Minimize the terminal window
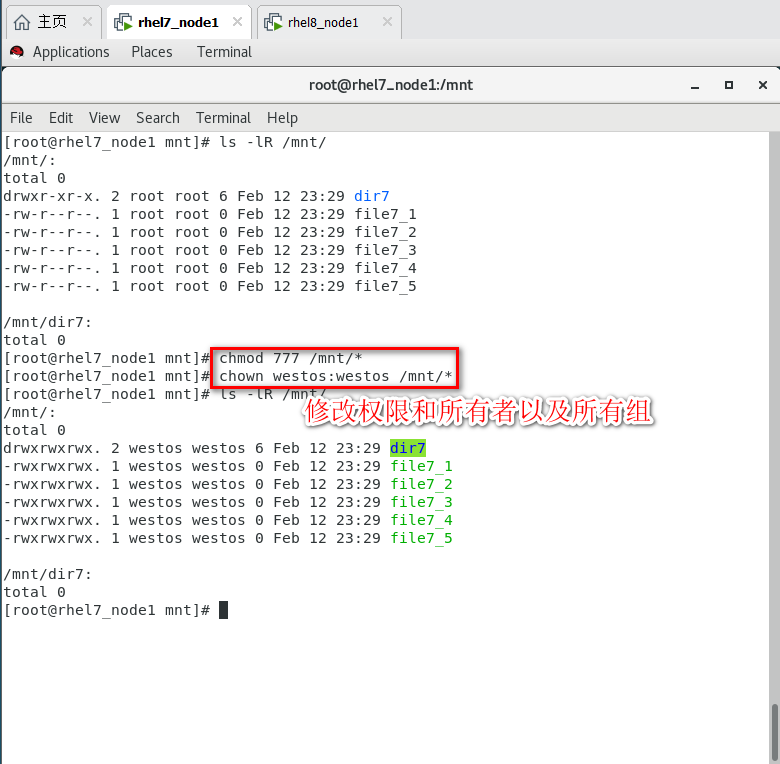 click(x=695, y=86)
